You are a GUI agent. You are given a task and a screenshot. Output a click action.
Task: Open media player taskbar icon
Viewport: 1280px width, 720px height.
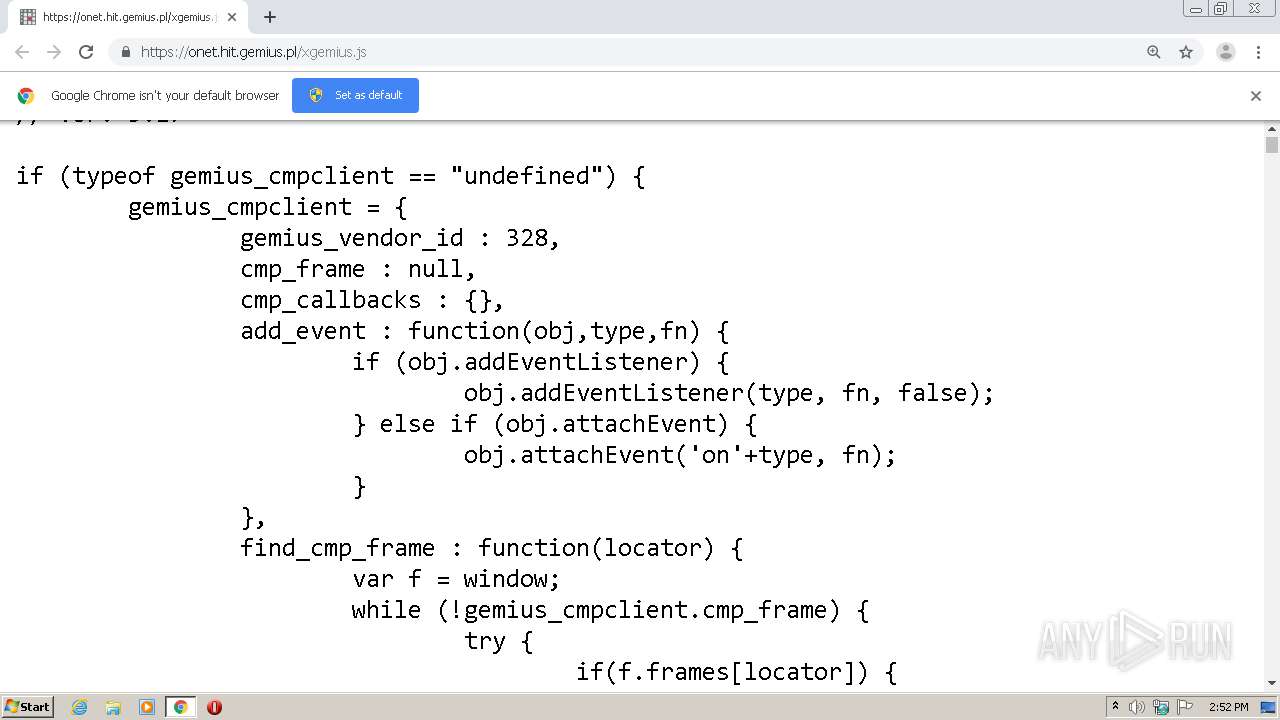(x=147, y=707)
